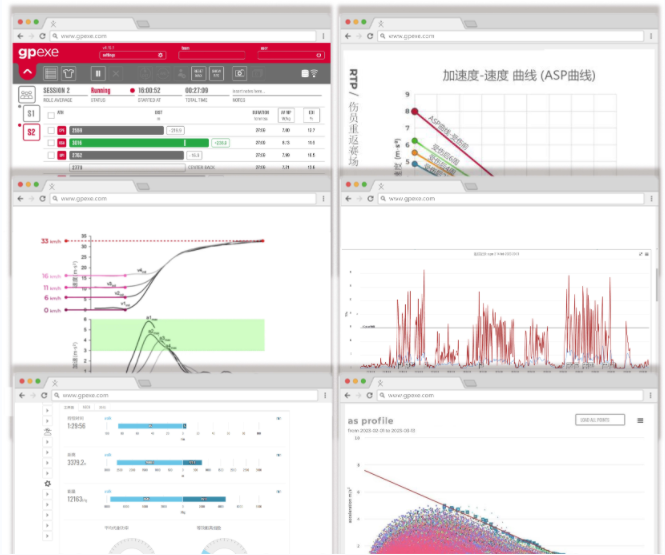Select the S1 session tab
The image size is (665, 555).
tap(31, 113)
